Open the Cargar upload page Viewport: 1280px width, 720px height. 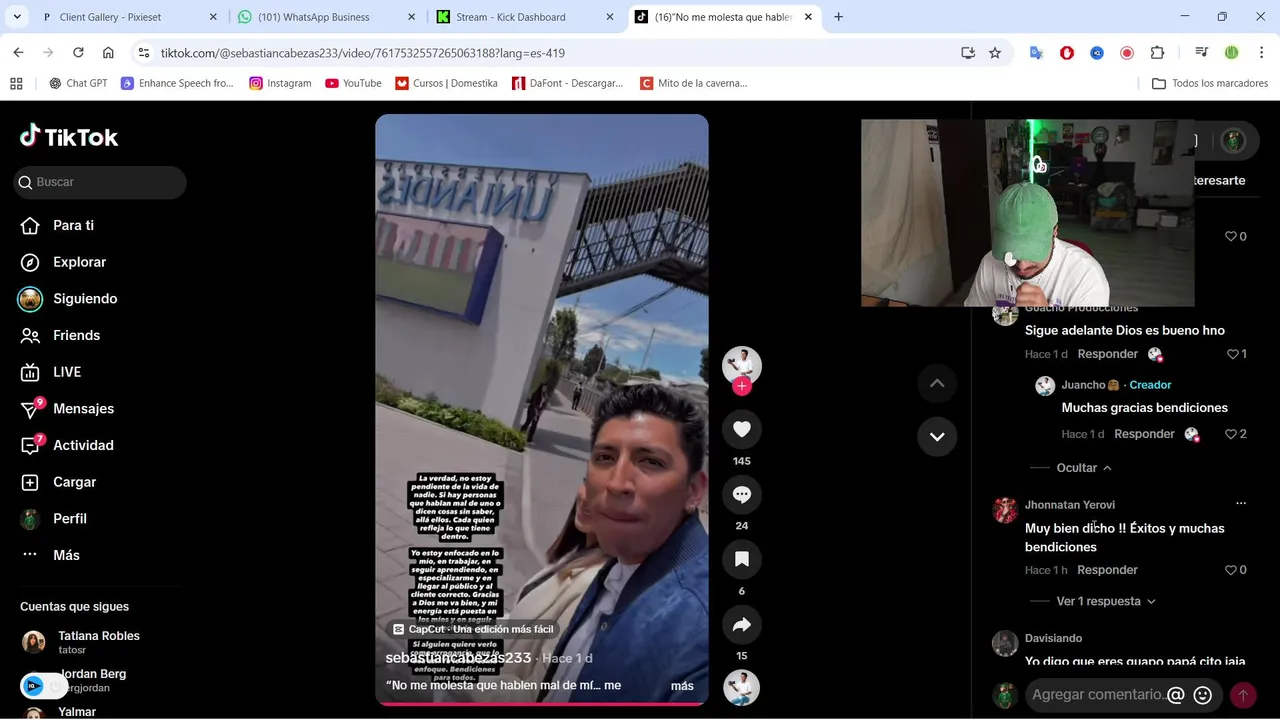58,482
